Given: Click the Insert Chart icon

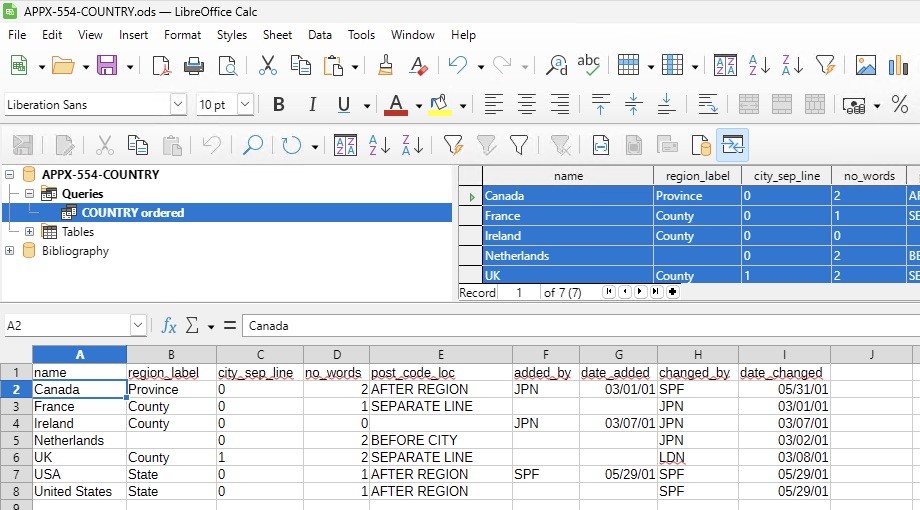Looking at the screenshot, I should click(x=898, y=65).
